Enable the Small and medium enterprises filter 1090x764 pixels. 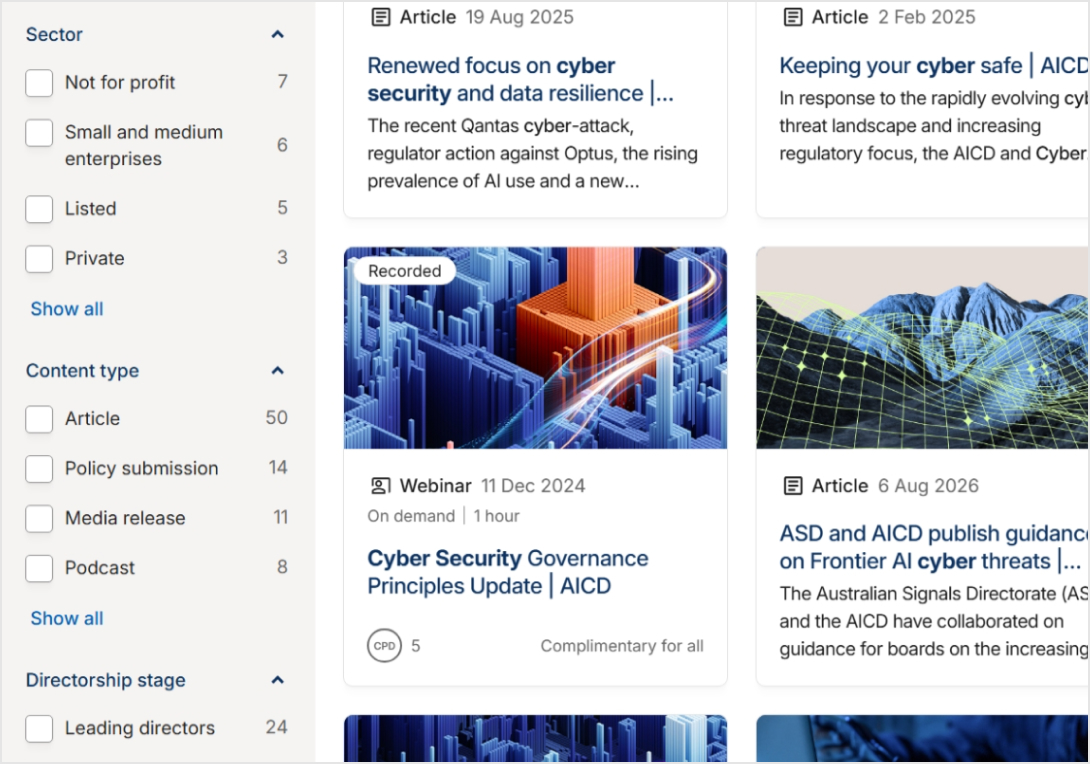pyautogui.click(x=39, y=133)
